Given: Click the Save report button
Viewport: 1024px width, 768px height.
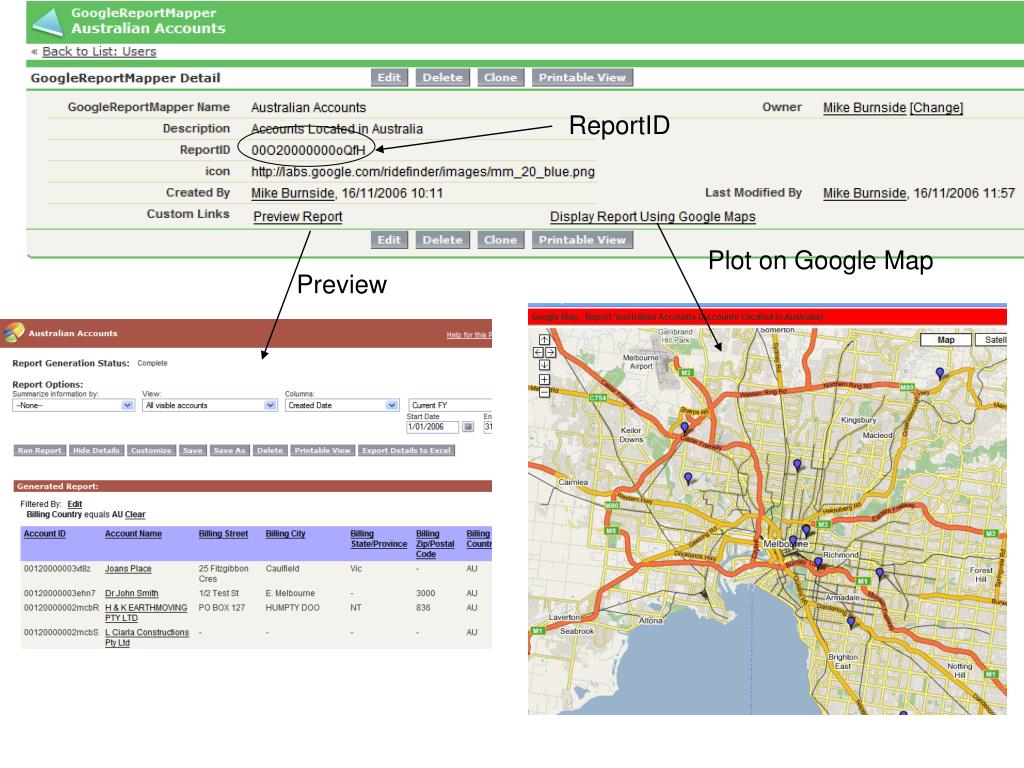Looking at the screenshot, I should click(x=193, y=451).
